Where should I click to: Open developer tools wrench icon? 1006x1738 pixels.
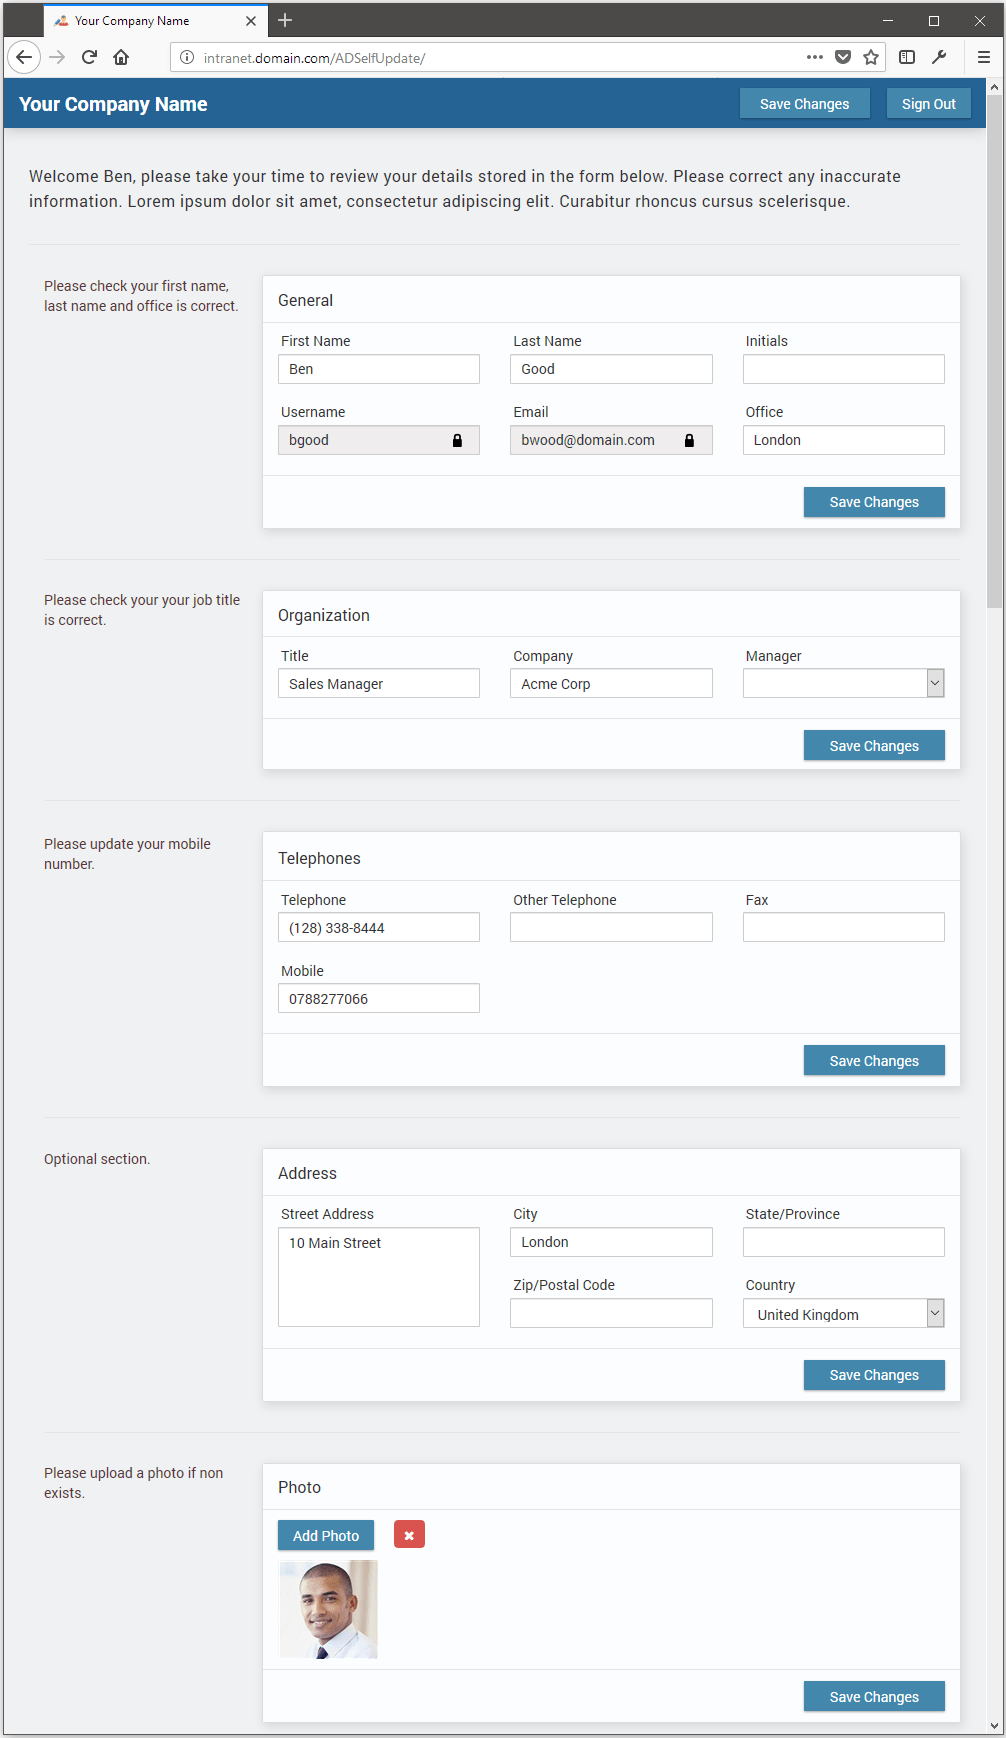click(x=939, y=57)
